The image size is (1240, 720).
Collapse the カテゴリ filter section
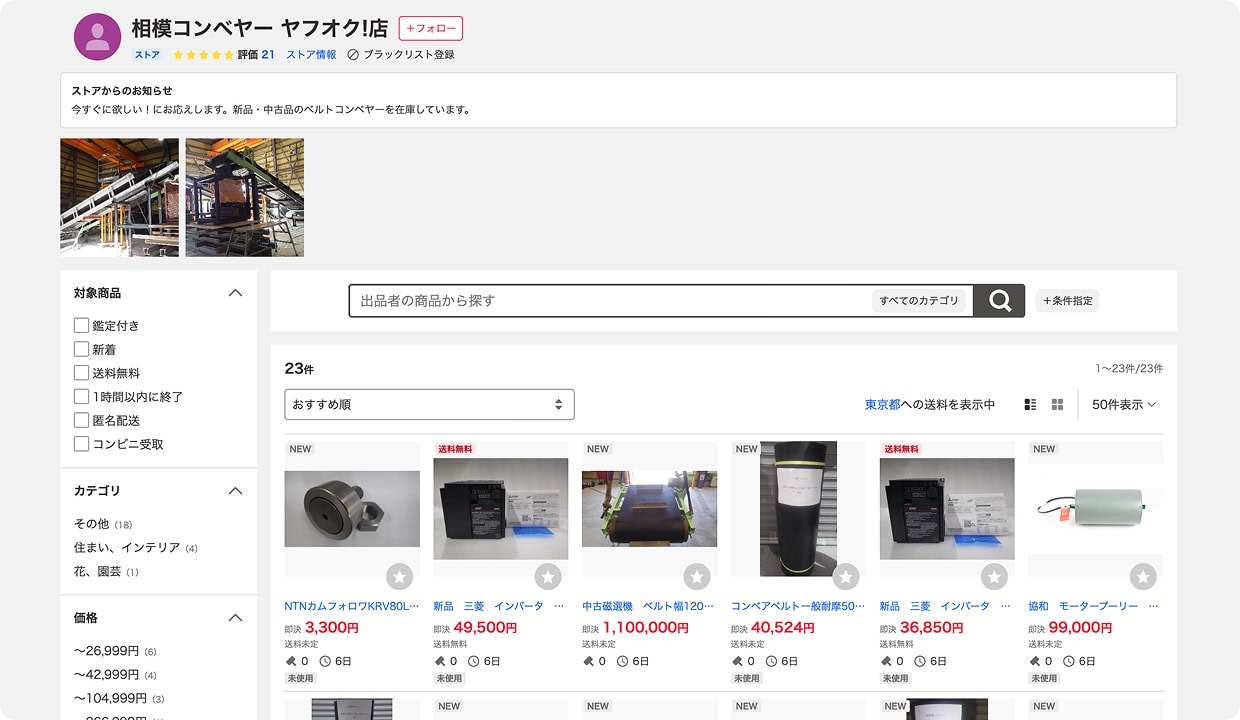[x=236, y=491]
